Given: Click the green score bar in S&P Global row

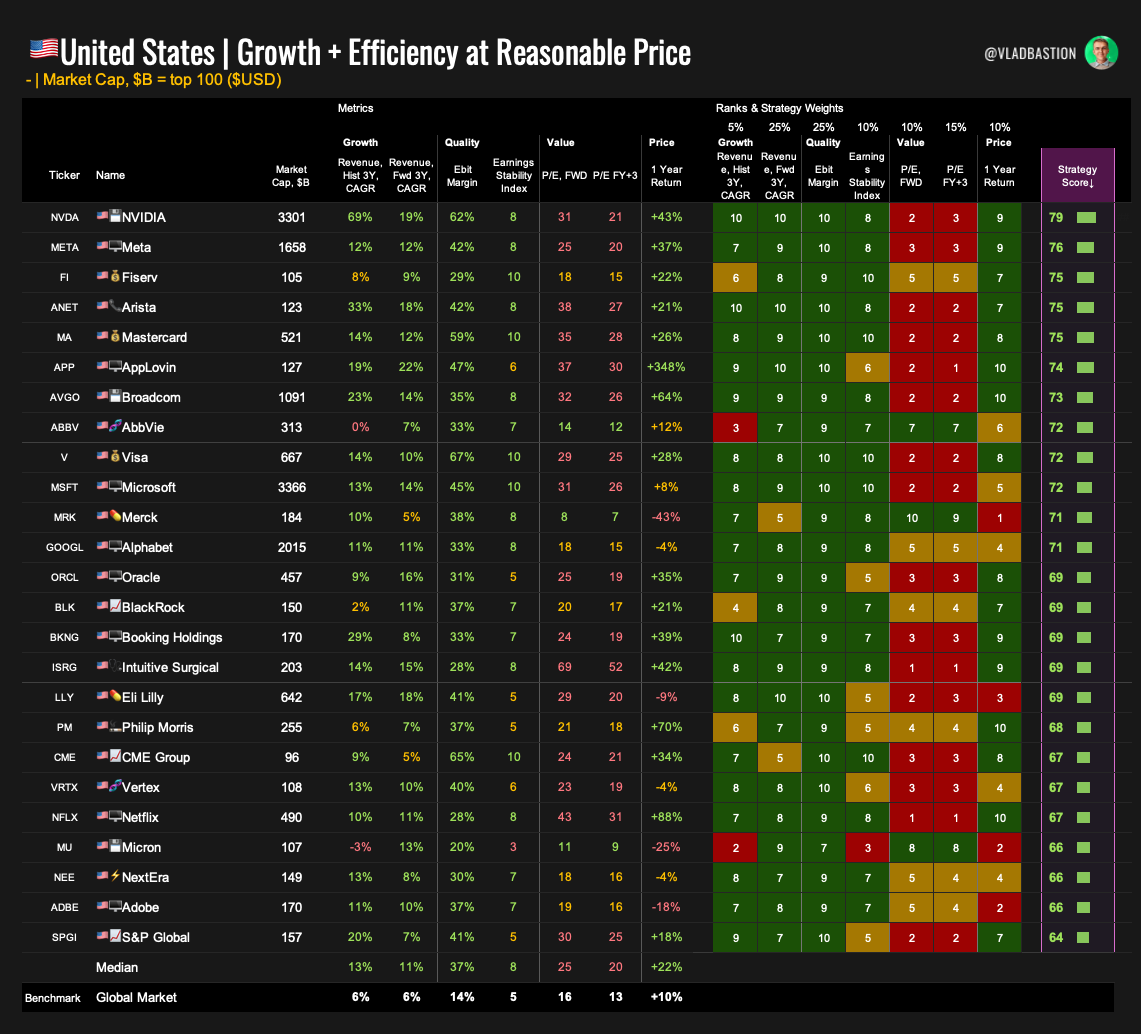Looking at the screenshot, I should 1083,937.
